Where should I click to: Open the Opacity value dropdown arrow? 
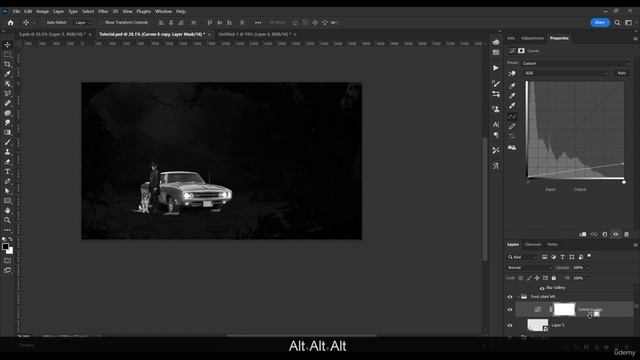pos(588,268)
